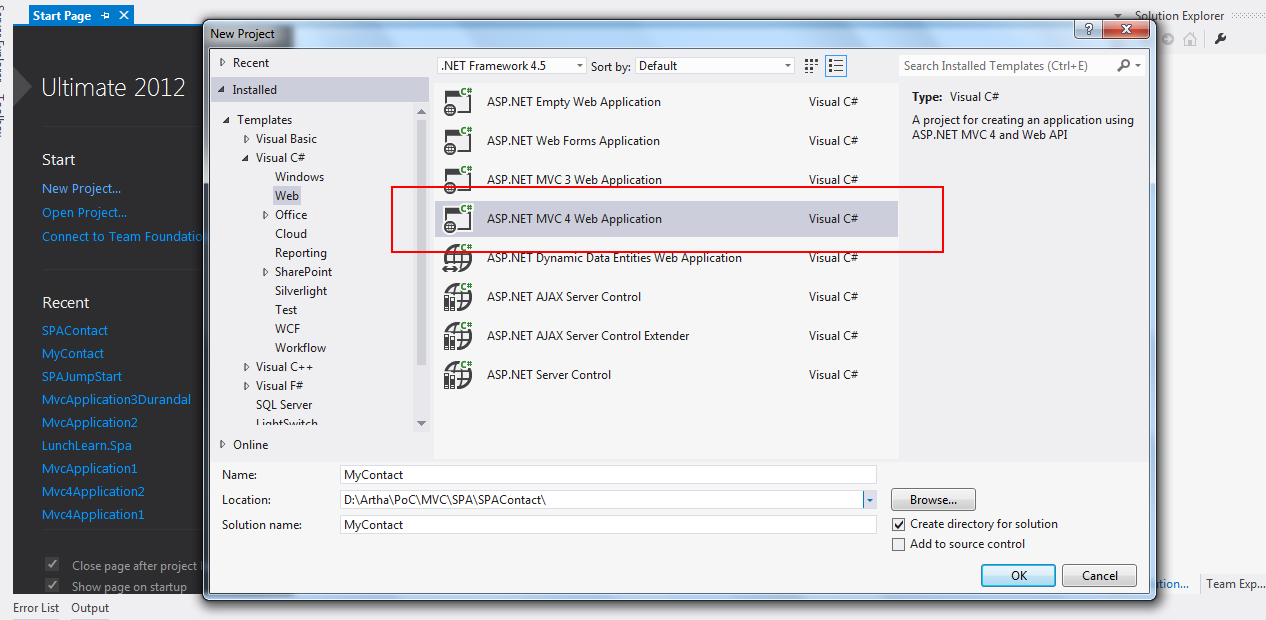This screenshot has width=1266, height=620.
Task: Uncheck Create directory for solution
Action: (898, 524)
